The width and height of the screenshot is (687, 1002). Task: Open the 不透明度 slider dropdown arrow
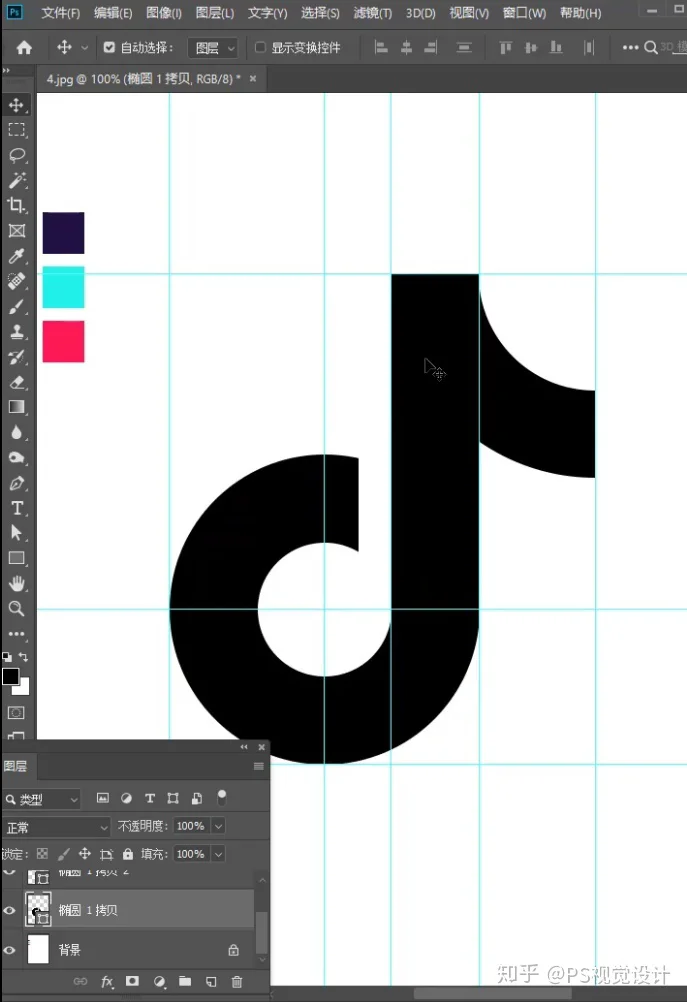click(x=219, y=826)
